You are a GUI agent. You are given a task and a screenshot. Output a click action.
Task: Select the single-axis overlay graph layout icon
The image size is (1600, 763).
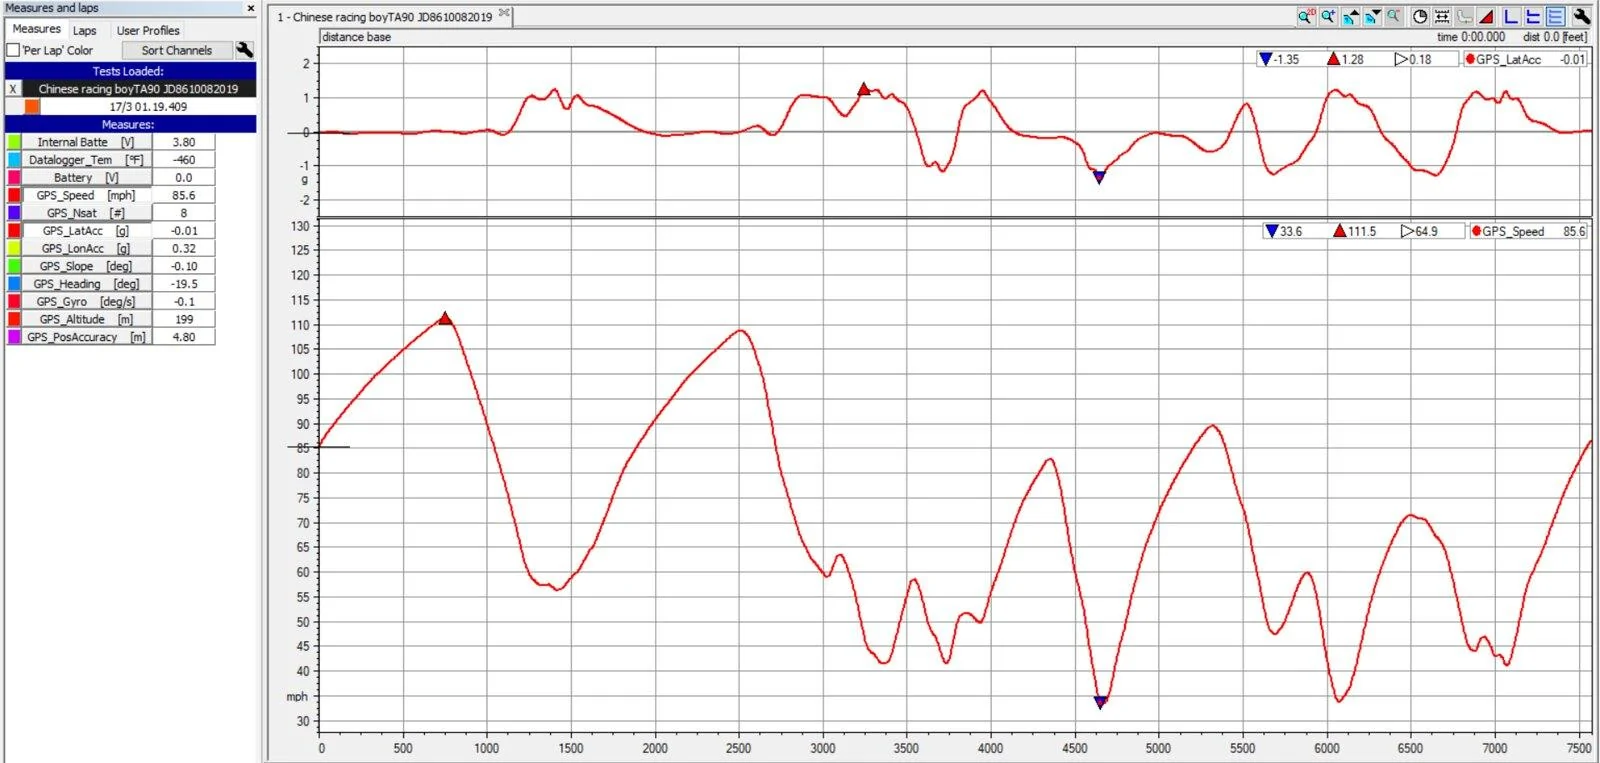(1511, 16)
